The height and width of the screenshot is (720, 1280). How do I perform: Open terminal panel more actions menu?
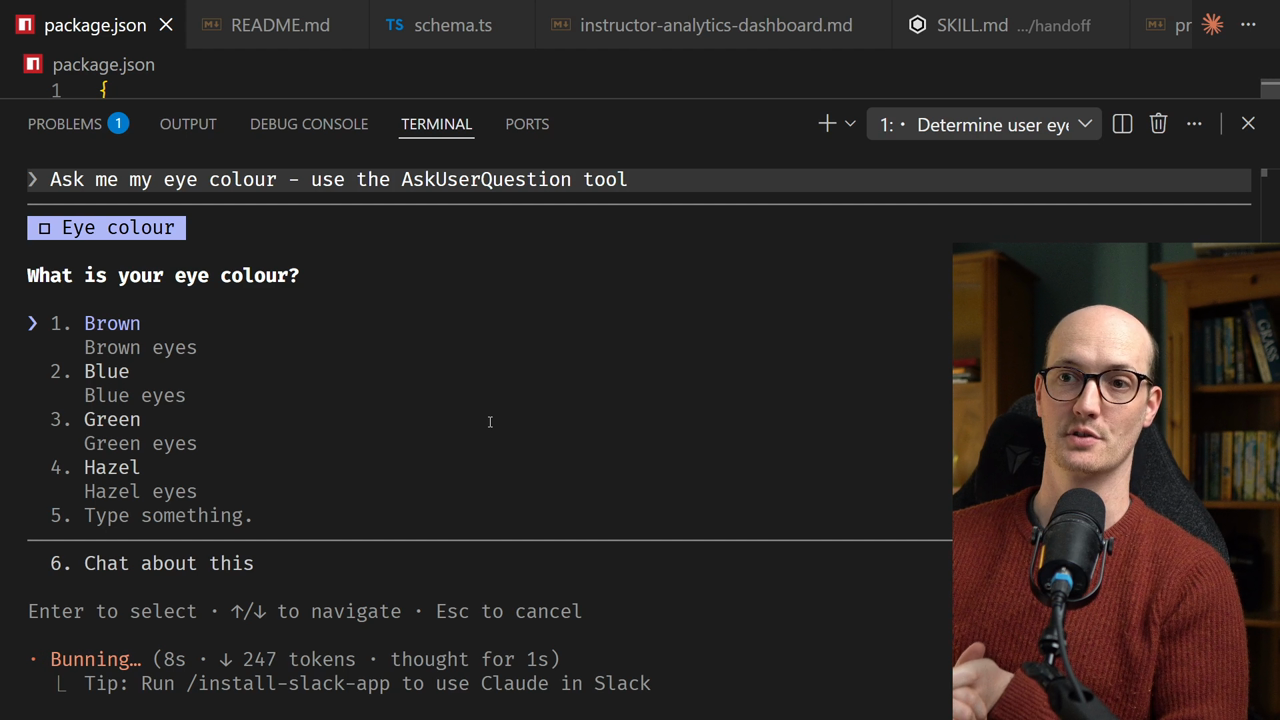pyautogui.click(x=1194, y=124)
